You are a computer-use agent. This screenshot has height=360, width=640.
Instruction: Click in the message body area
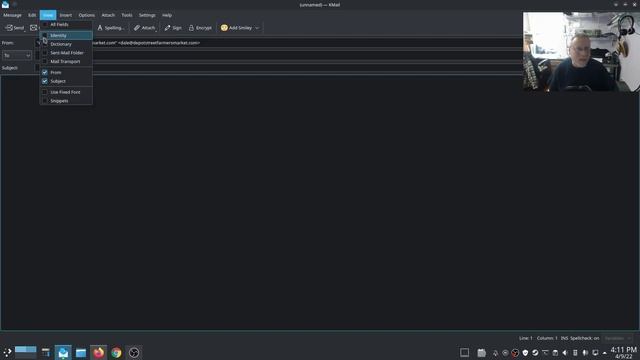[x=320, y=203]
